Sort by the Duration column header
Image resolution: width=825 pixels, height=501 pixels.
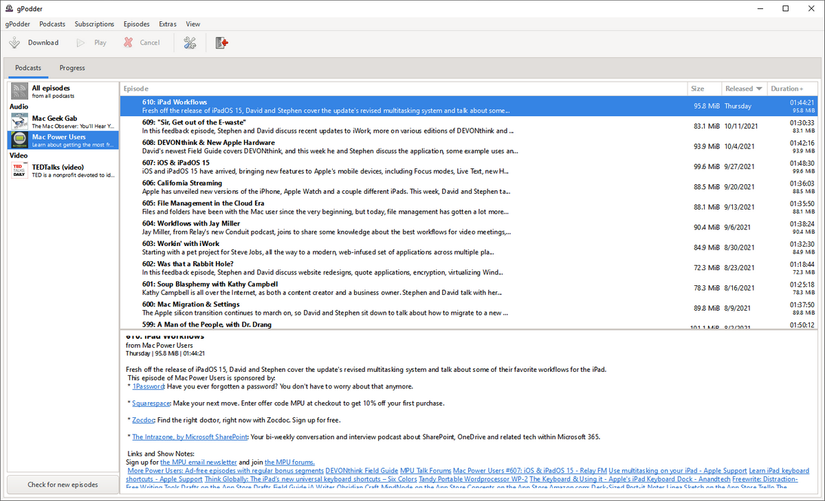click(x=792, y=88)
